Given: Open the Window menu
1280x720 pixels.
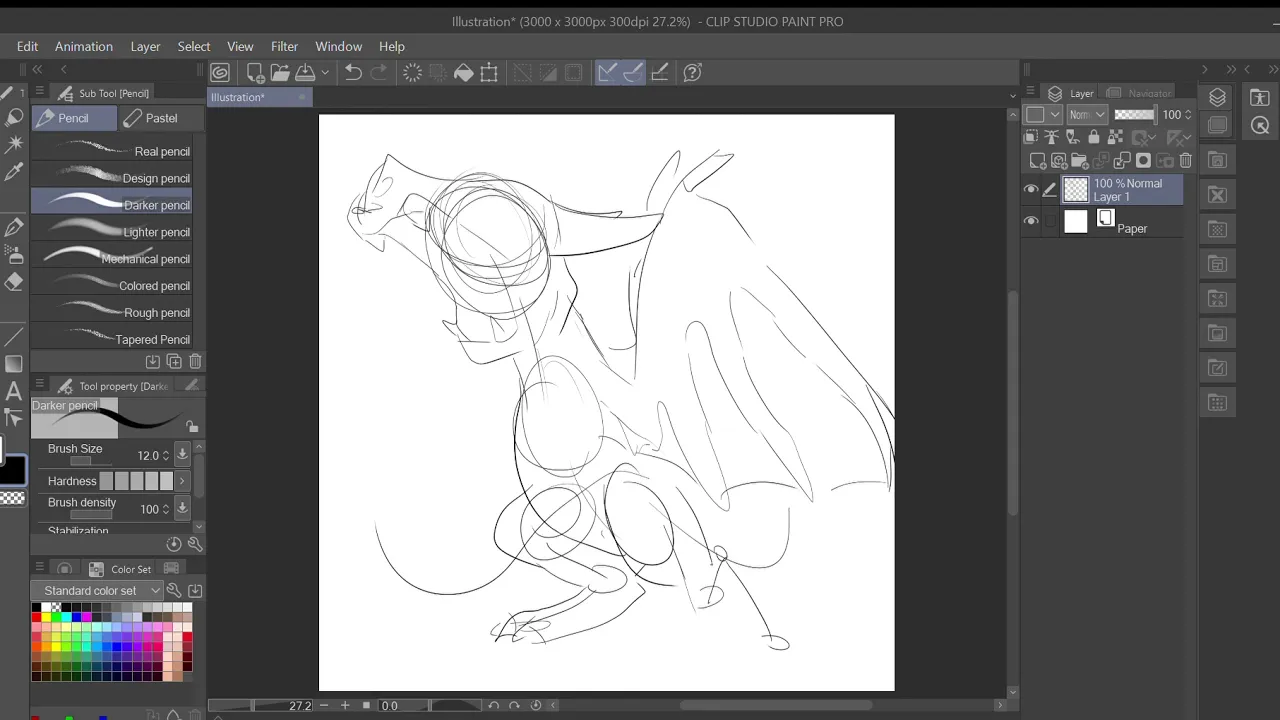Looking at the screenshot, I should pos(339,46).
